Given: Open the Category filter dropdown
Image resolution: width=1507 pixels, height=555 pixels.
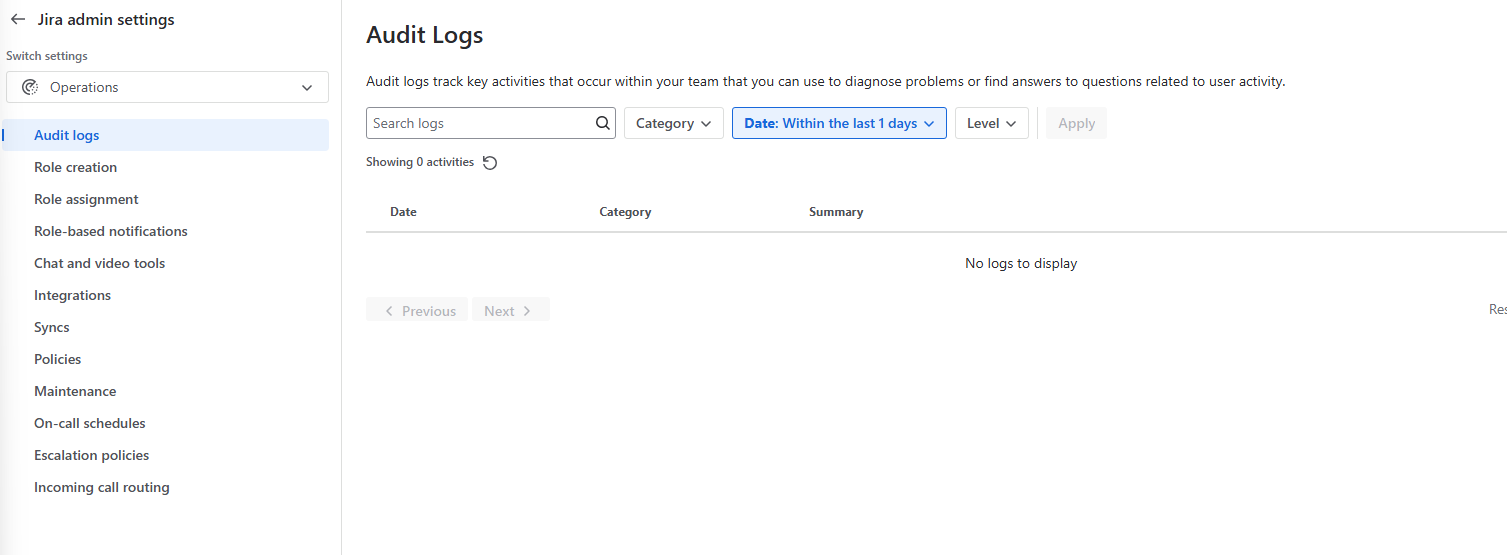Looking at the screenshot, I should click(x=674, y=123).
